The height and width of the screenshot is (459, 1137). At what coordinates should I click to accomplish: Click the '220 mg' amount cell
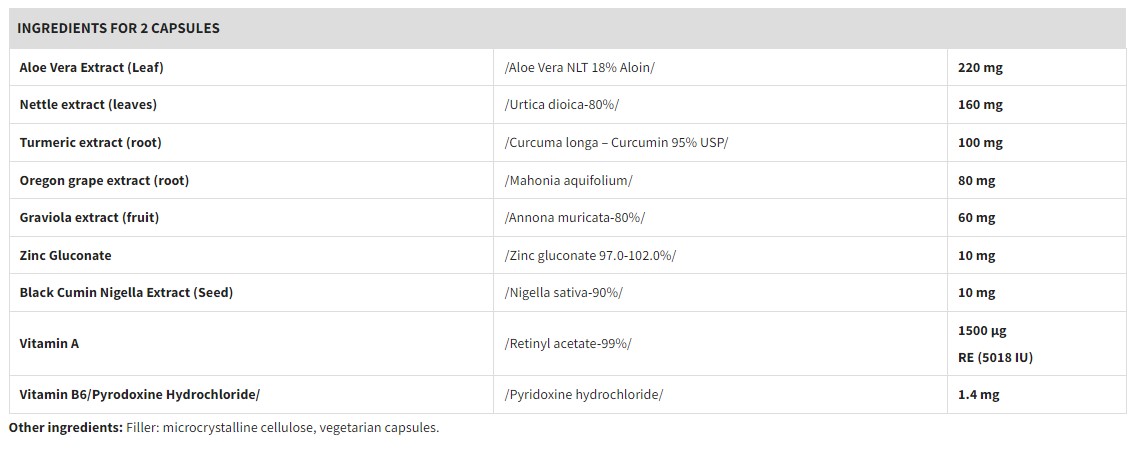point(980,67)
